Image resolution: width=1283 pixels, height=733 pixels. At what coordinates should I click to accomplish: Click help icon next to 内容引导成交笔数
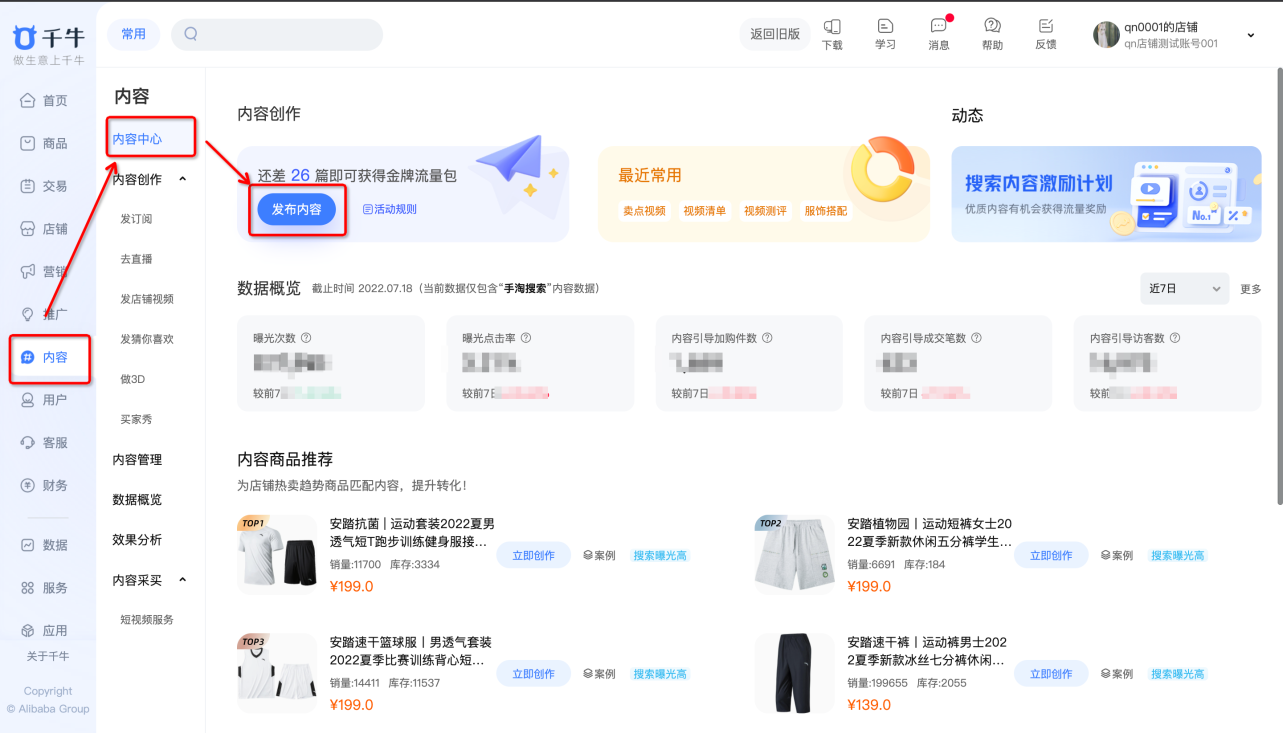pos(976,339)
